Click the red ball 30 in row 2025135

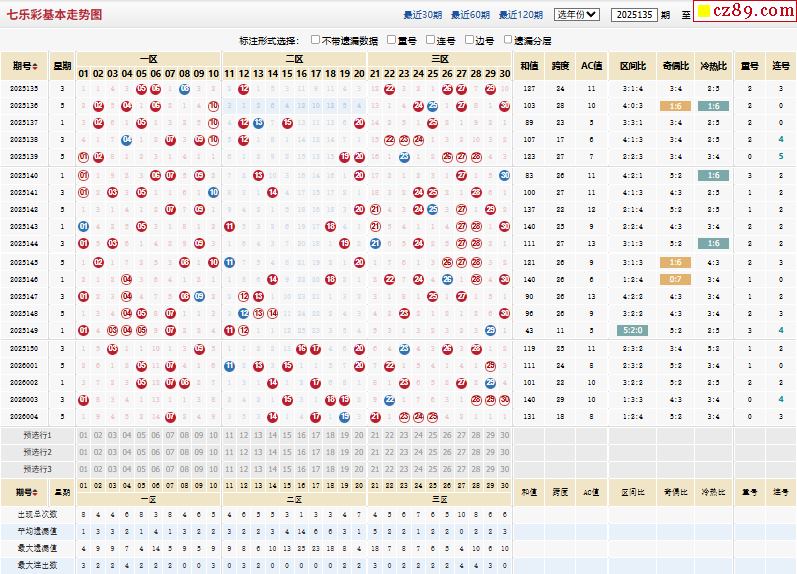tap(504, 88)
